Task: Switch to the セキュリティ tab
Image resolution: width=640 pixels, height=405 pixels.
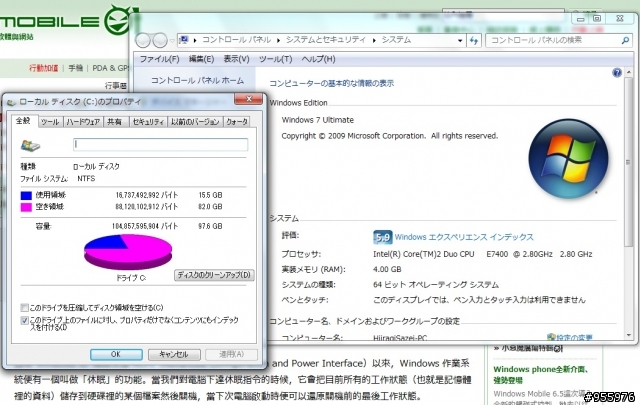Action: click(x=148, y=122)
